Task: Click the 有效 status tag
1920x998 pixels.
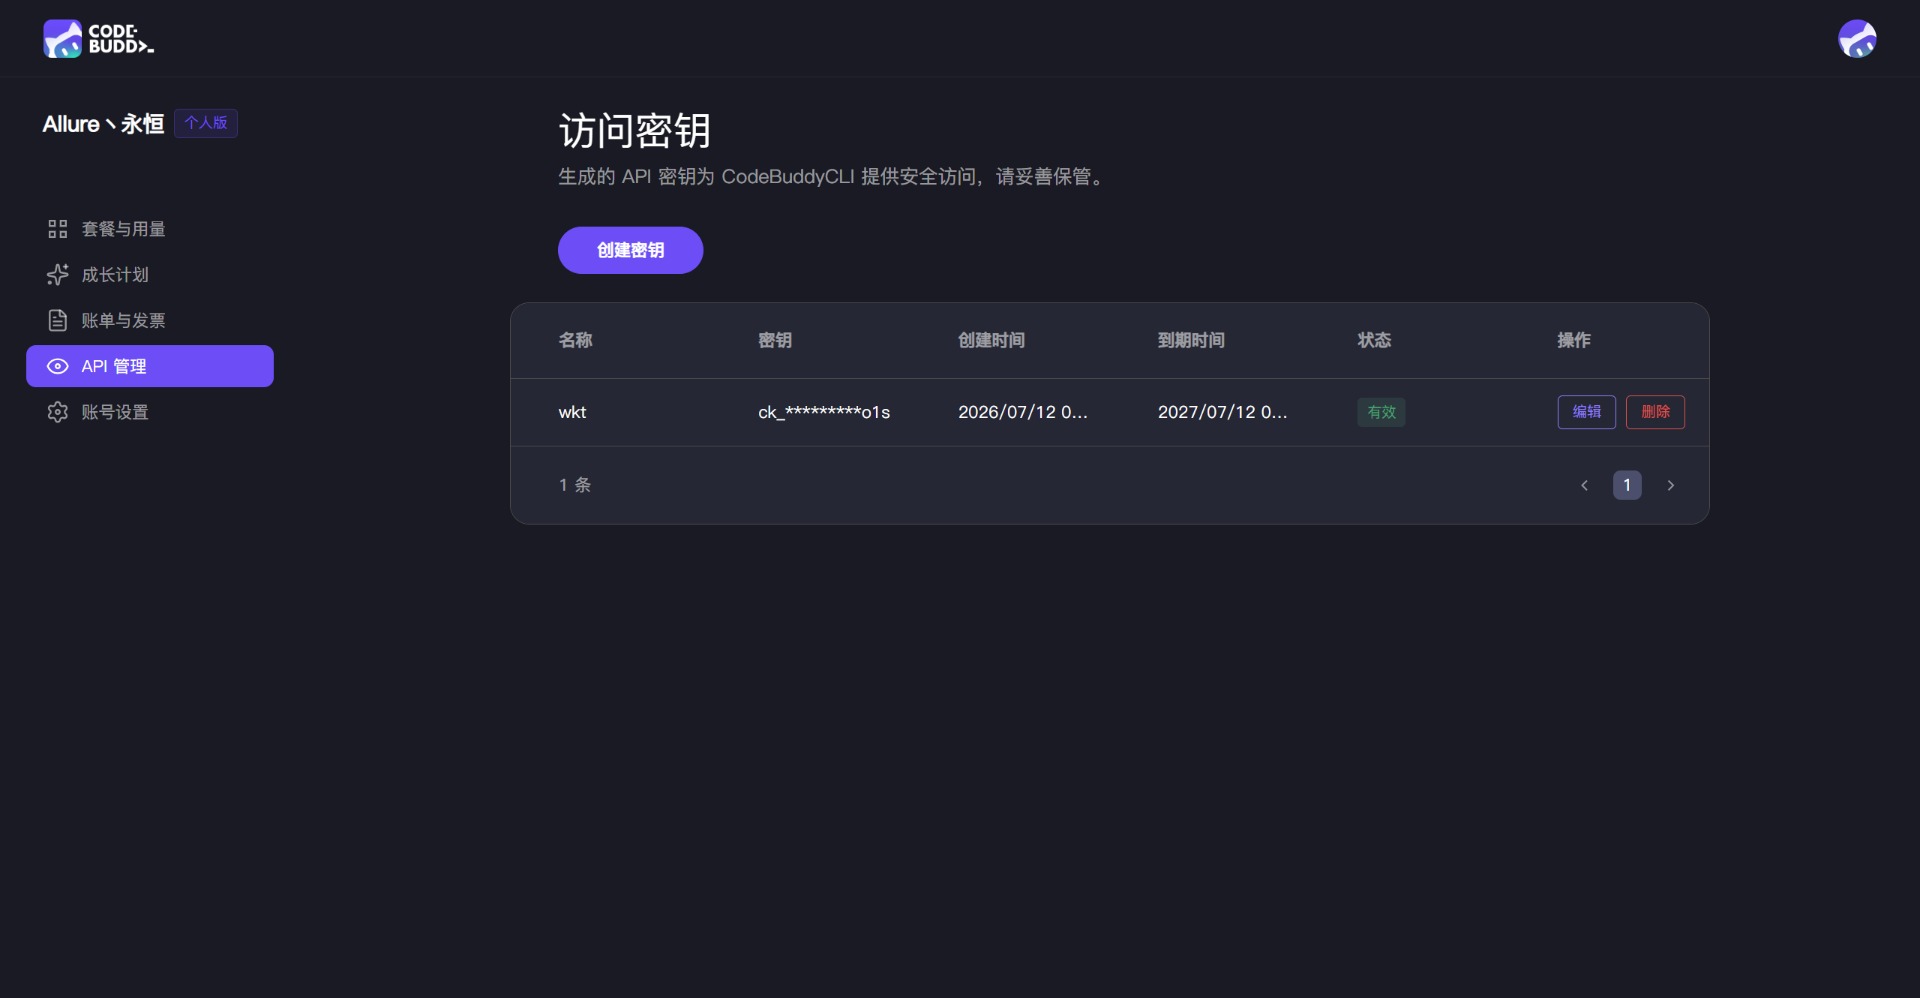Action: coord(1381,412)
